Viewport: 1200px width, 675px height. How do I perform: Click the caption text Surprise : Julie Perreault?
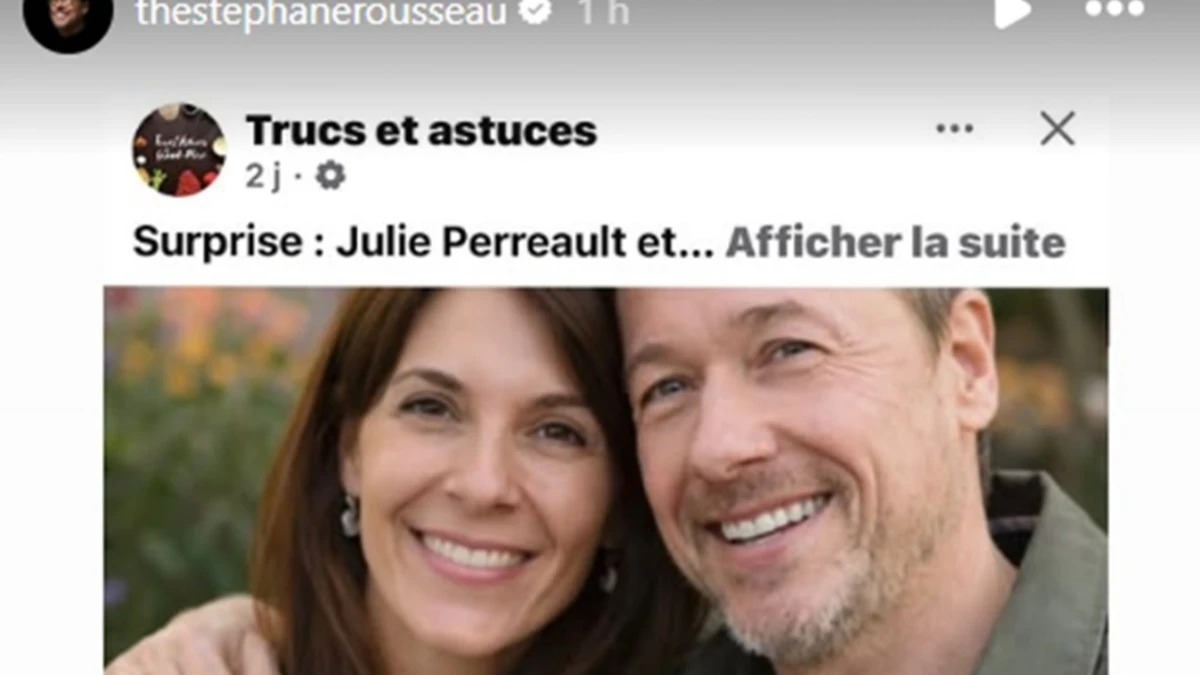coord(394,242)
